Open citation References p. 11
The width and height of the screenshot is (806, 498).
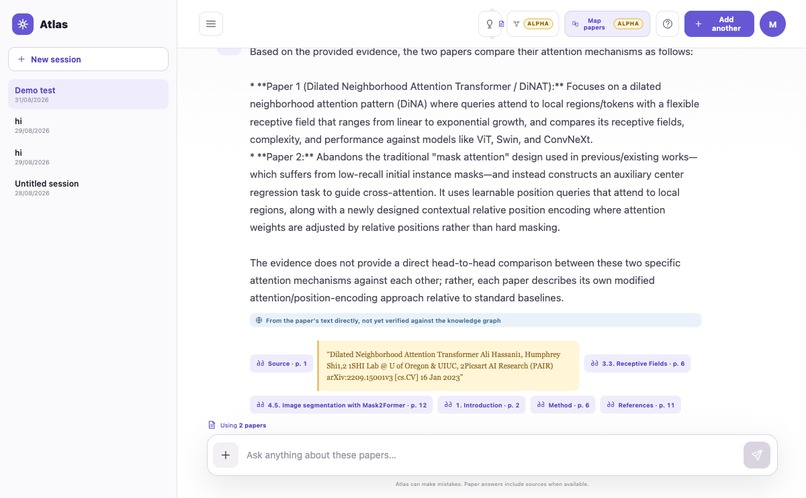click(x=640, y=405)
